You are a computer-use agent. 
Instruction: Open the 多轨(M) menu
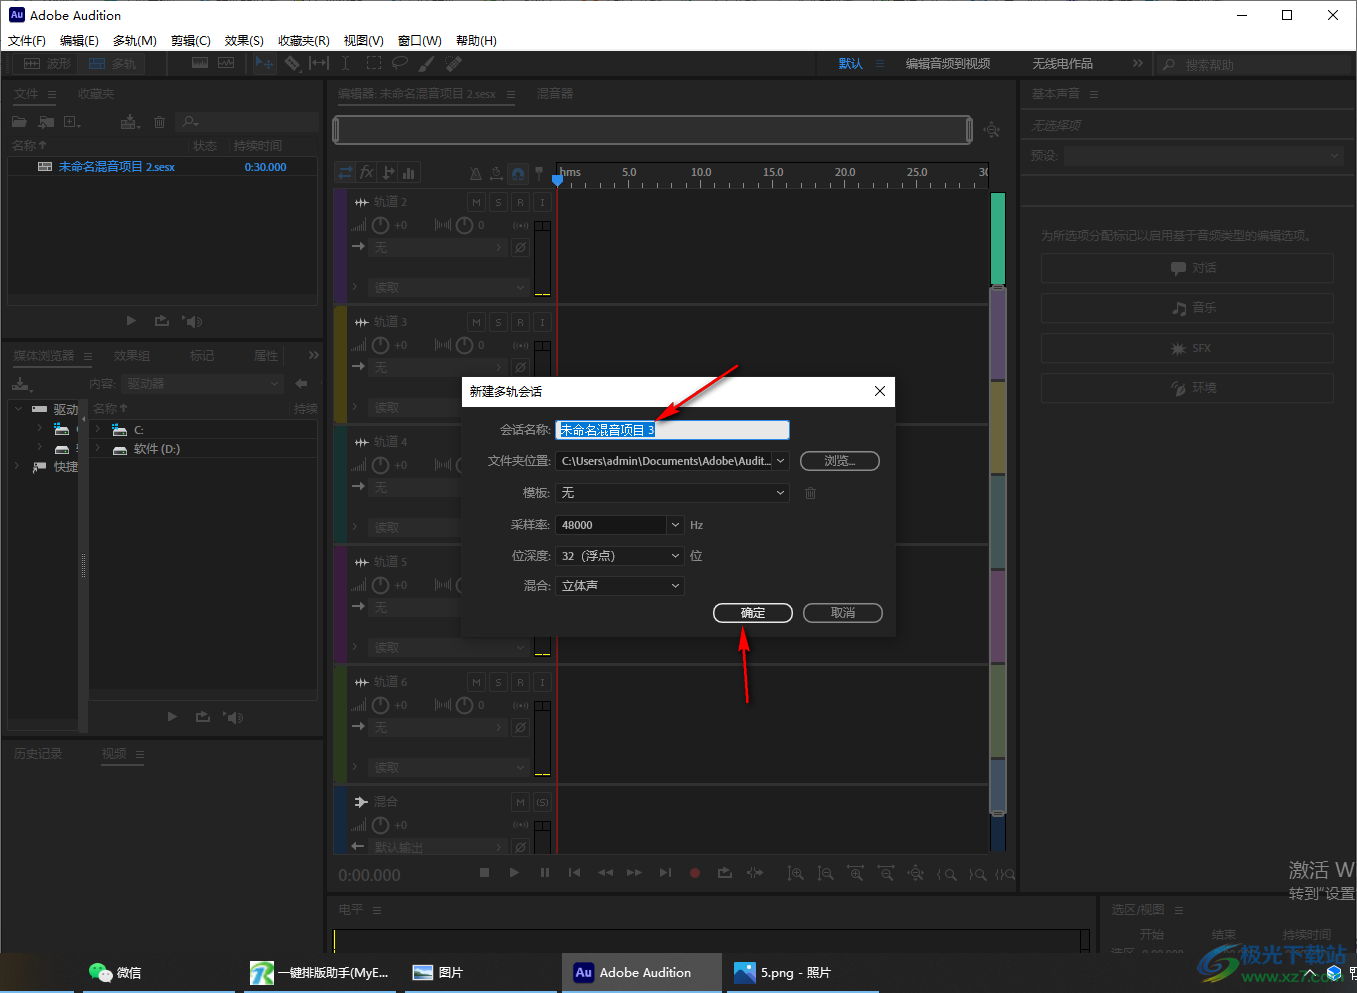[134, 41]
